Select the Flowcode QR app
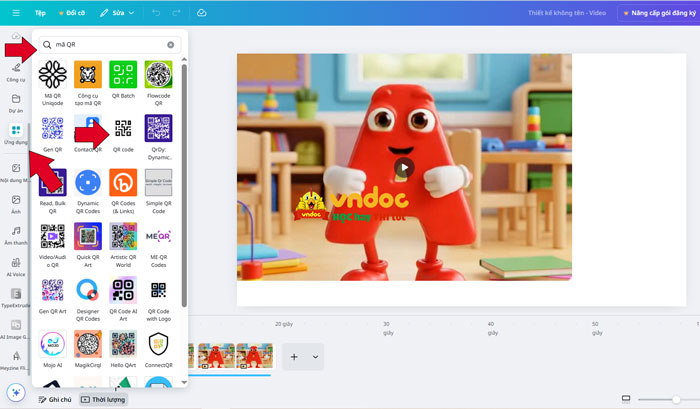Viewport: 700px width, 409px height. click(x=158, y=75)
